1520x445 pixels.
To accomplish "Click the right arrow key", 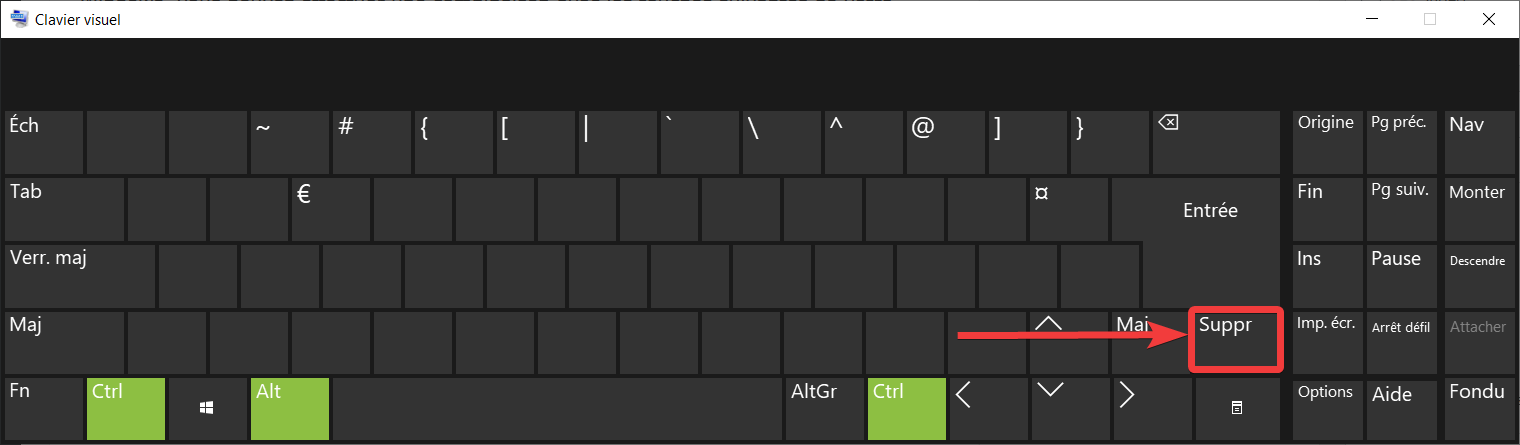I will tap(1150, 408).
